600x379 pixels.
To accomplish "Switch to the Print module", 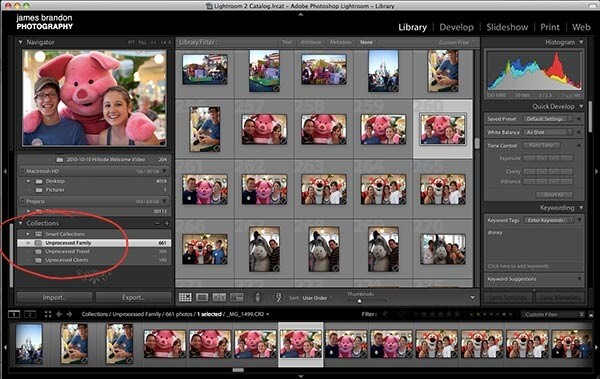I will click(x=549, y=27).
